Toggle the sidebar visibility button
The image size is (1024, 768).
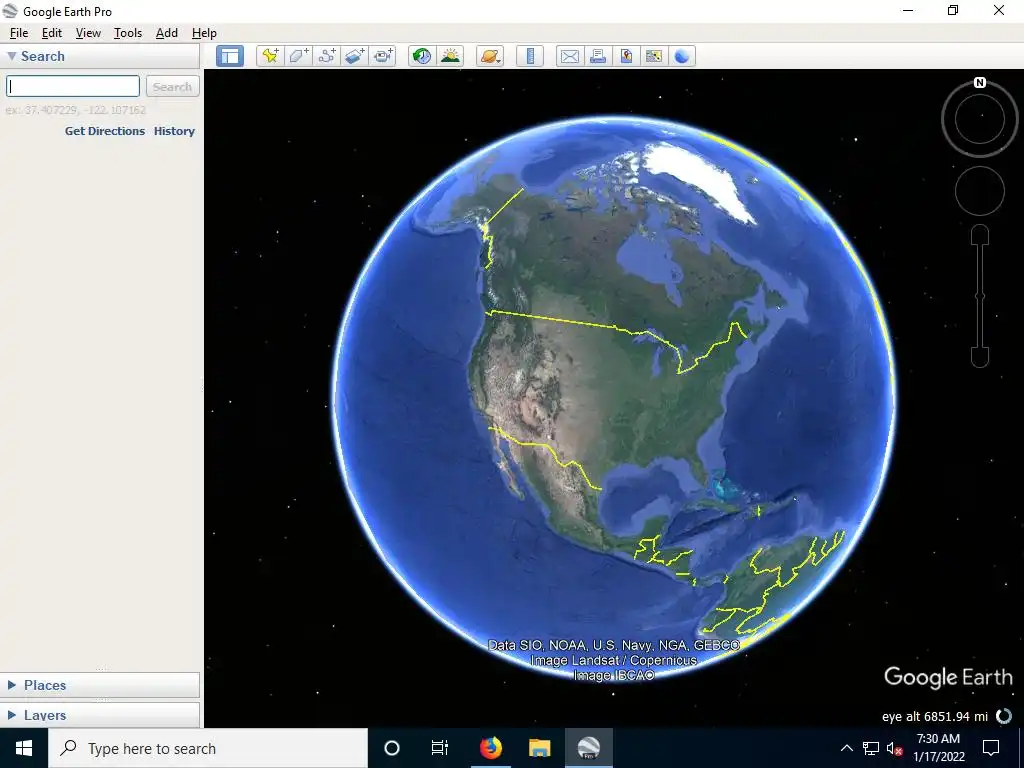(x=230, y=56)
